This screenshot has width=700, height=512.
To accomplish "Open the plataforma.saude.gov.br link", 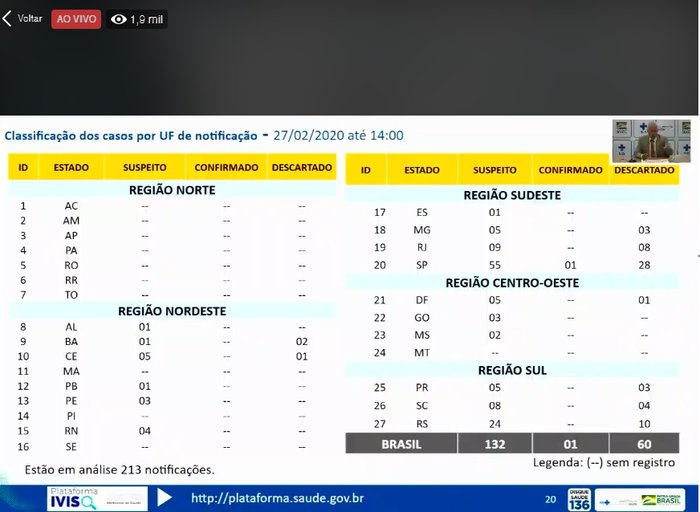I will pyautogui.click(x=277, y=498).
